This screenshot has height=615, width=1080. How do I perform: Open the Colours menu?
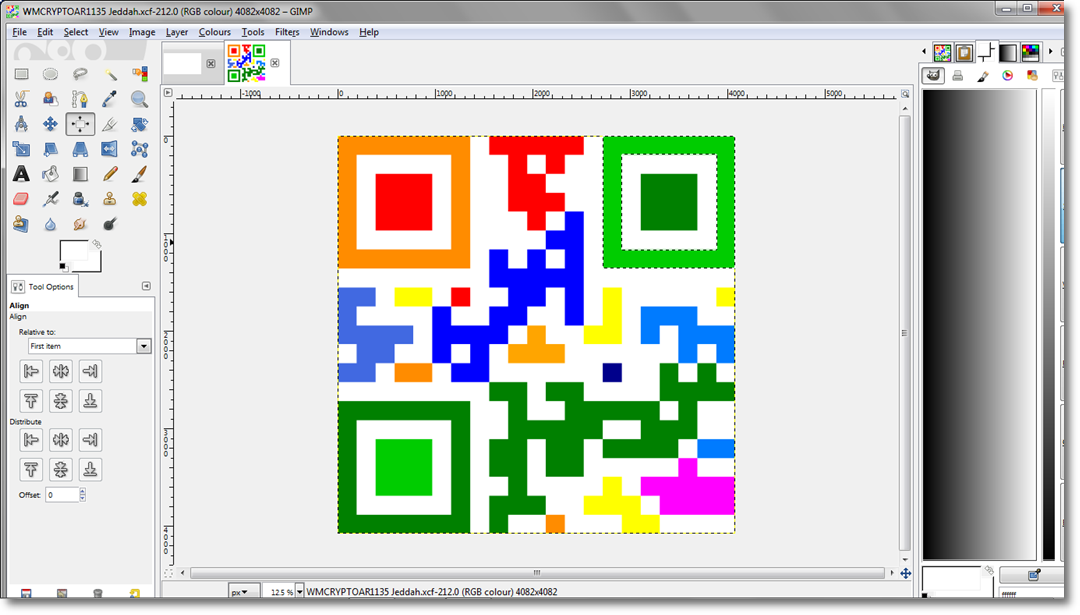214,32
